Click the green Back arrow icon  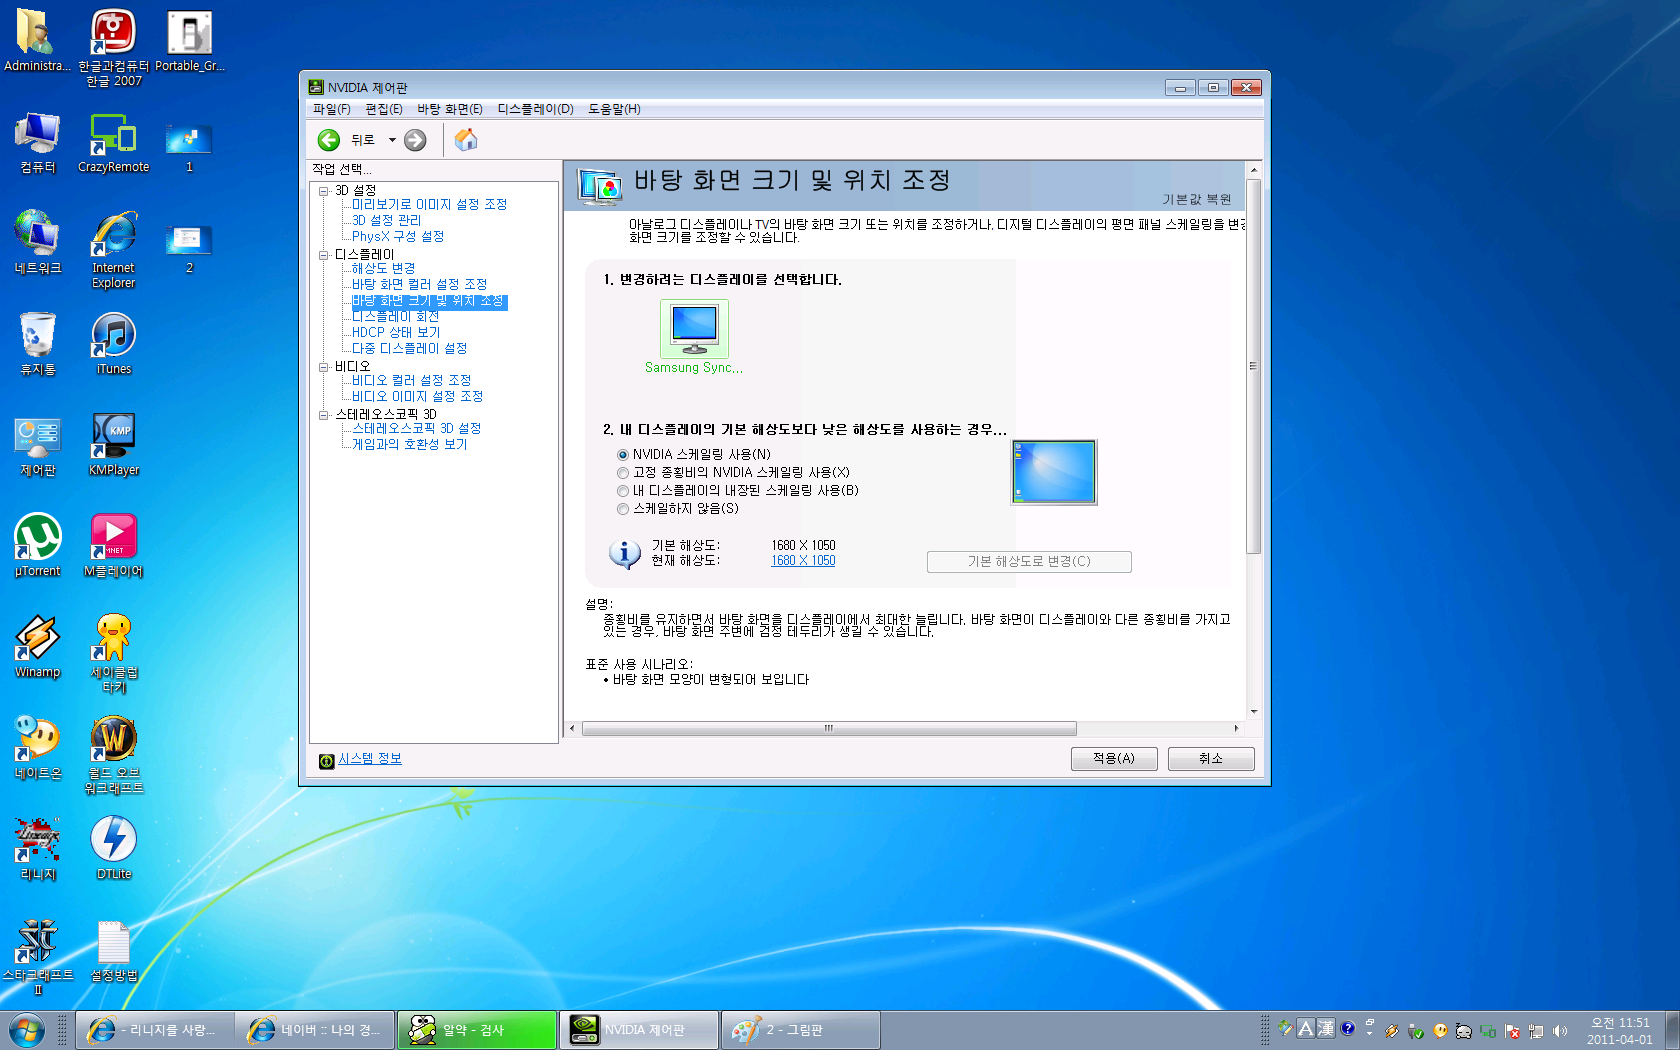[329, 141]
